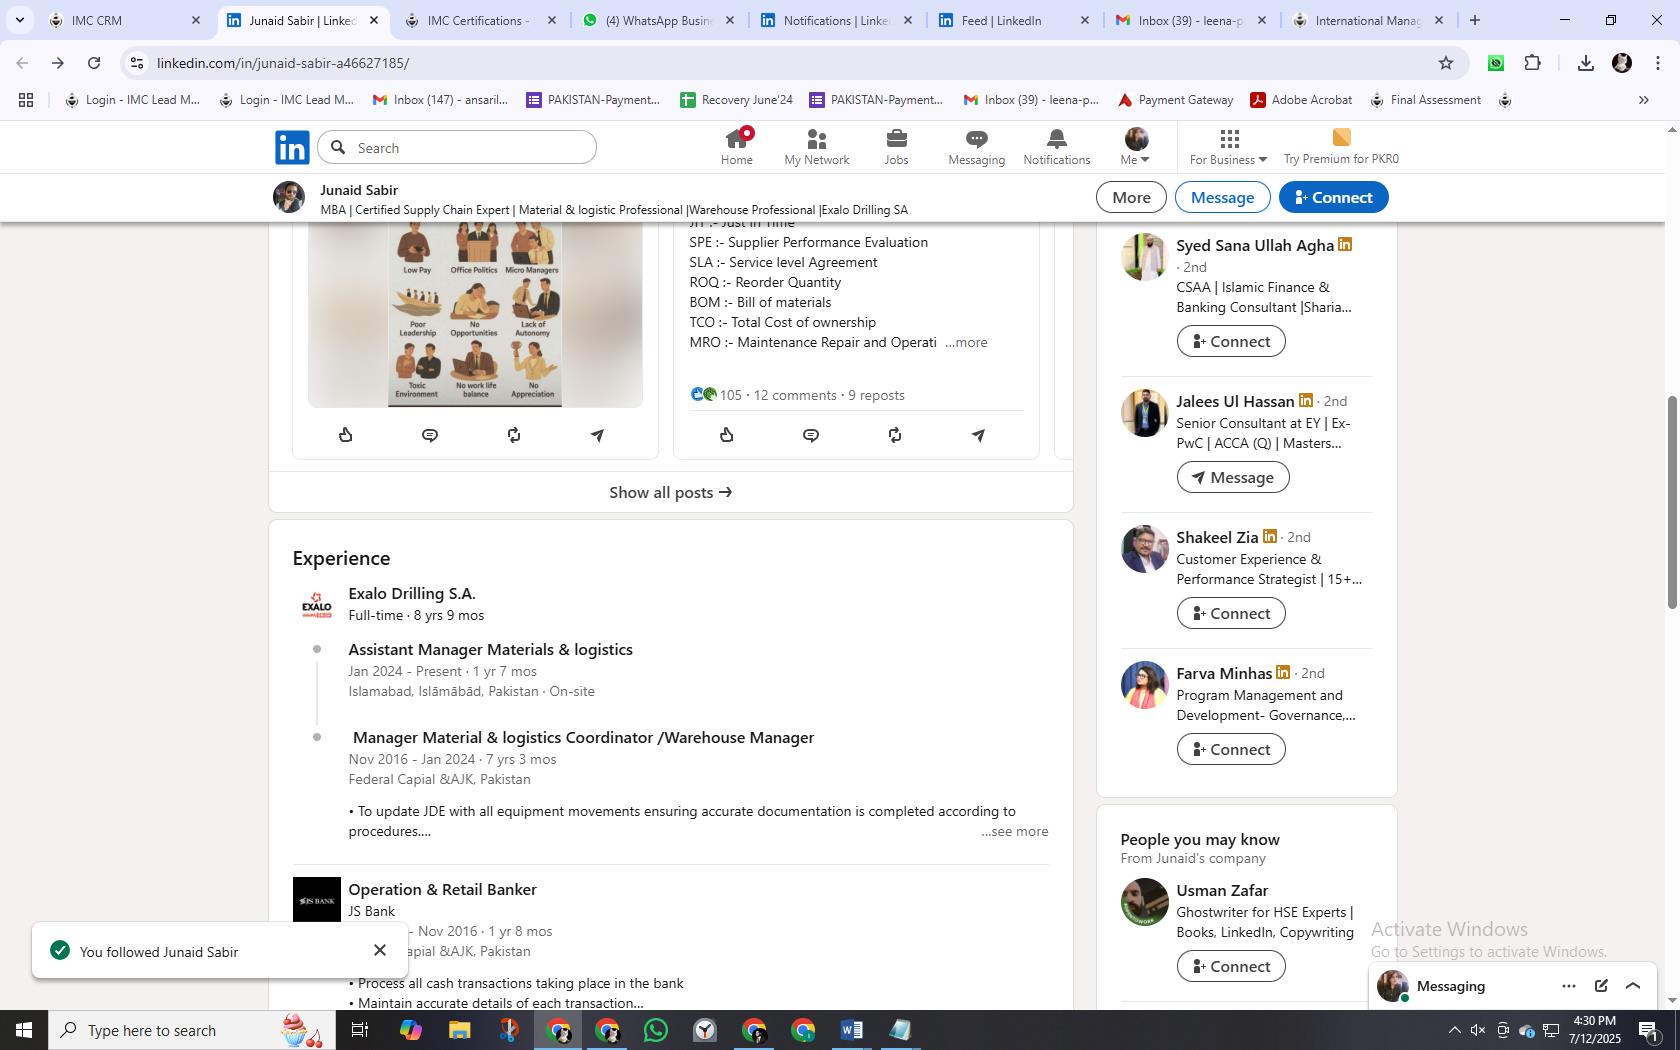
Task: Click the Connect button for Junaid Sabir
Action: [x=1333, y=197]
